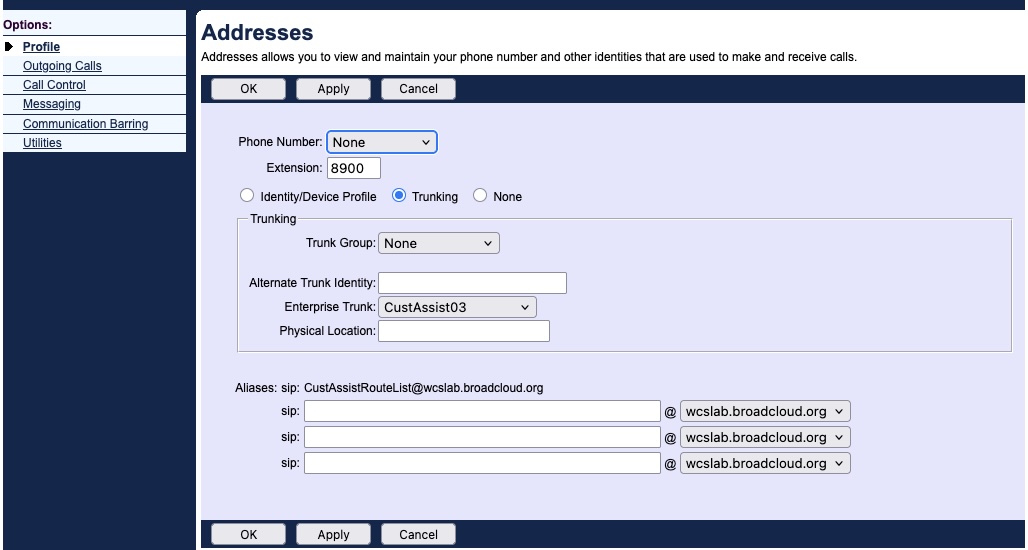Click the second empty sip alias field

[482, 437]
